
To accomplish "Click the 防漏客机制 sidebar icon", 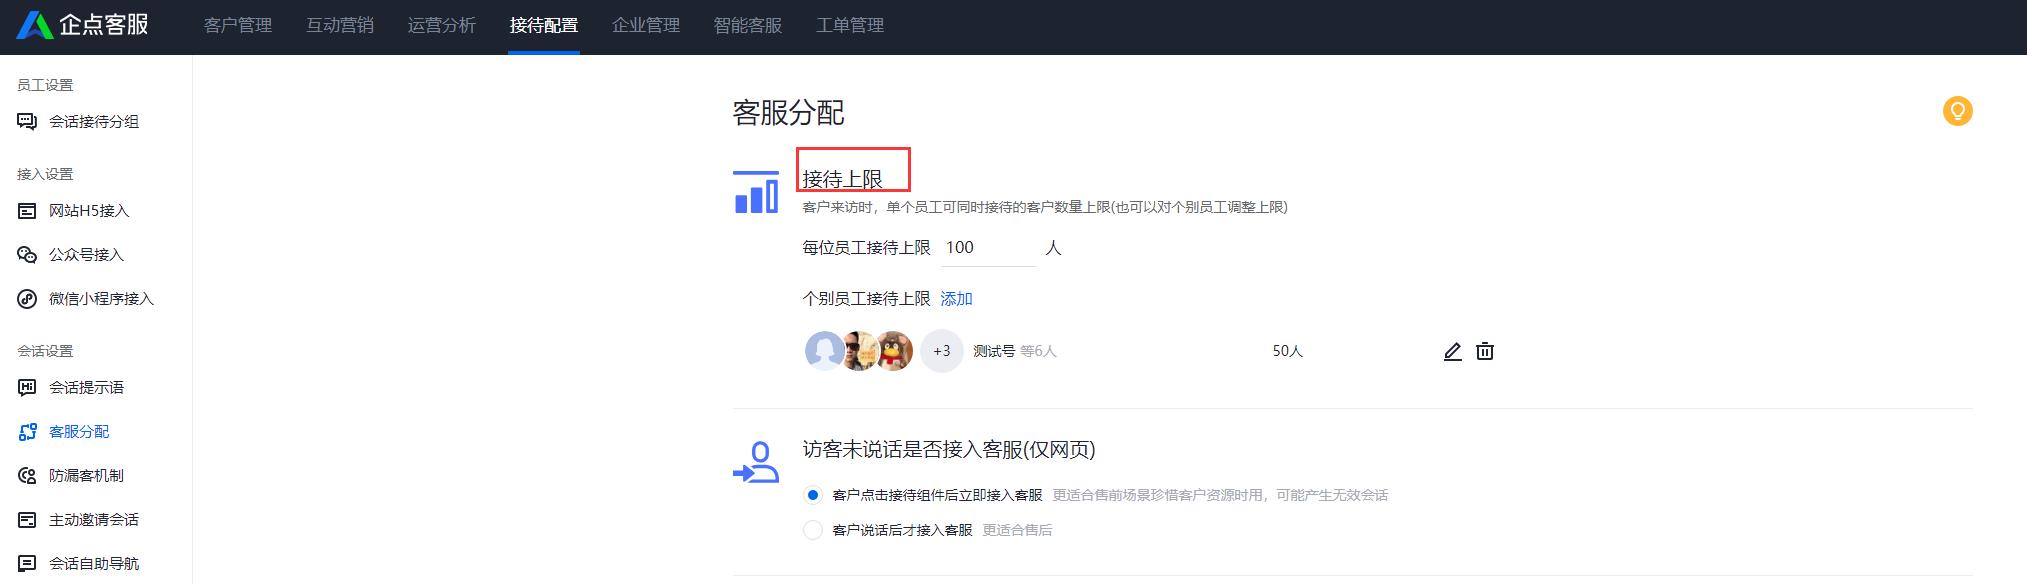I will 27,476.
